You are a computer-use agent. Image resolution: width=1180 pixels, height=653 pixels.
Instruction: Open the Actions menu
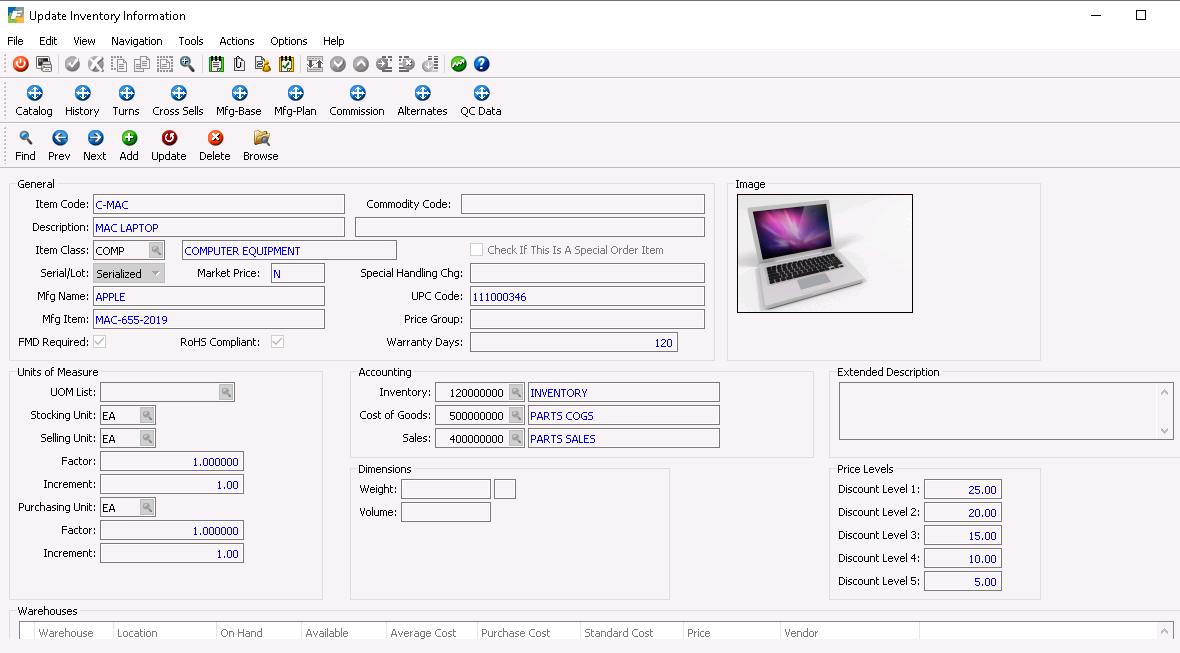click(x=237, y=41)
